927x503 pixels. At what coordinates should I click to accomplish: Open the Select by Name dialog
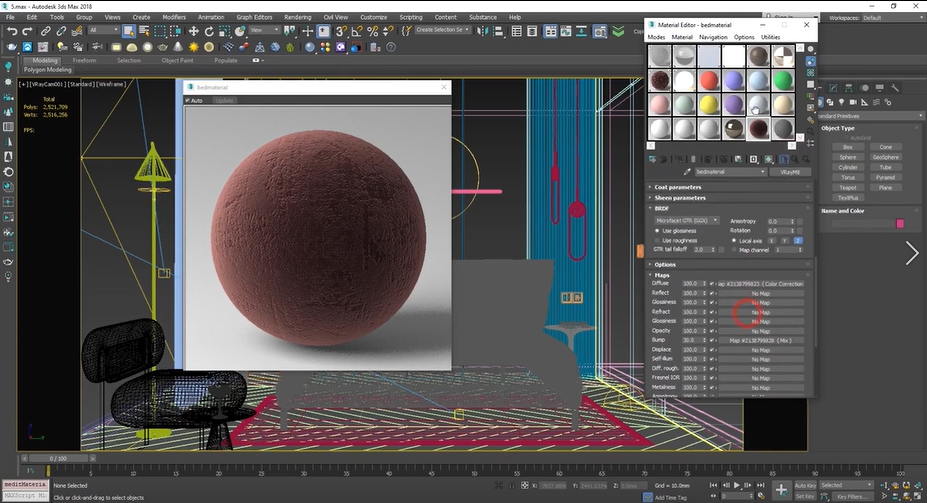click(144, 31)
